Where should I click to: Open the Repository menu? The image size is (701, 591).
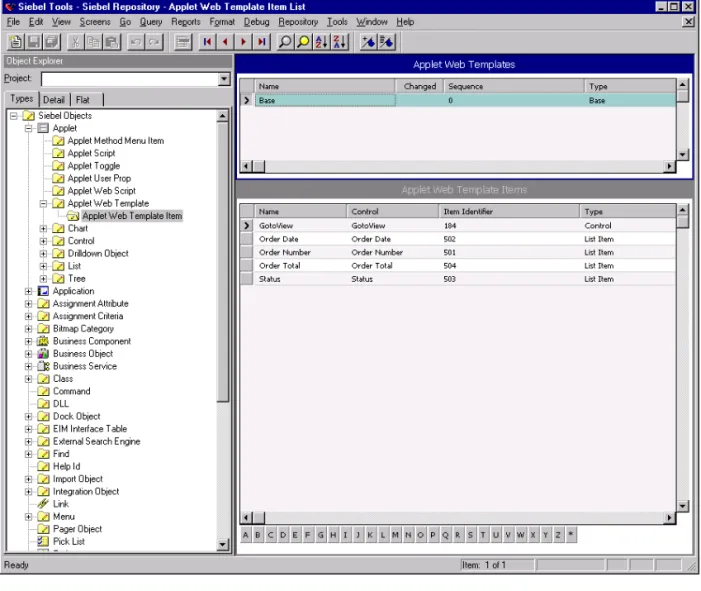[298, 21]
